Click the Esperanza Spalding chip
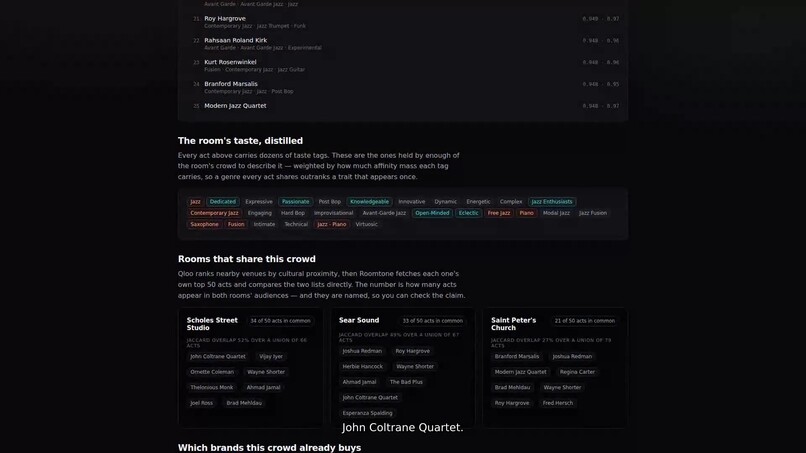806x453 pixels. (x=367, y=413)
